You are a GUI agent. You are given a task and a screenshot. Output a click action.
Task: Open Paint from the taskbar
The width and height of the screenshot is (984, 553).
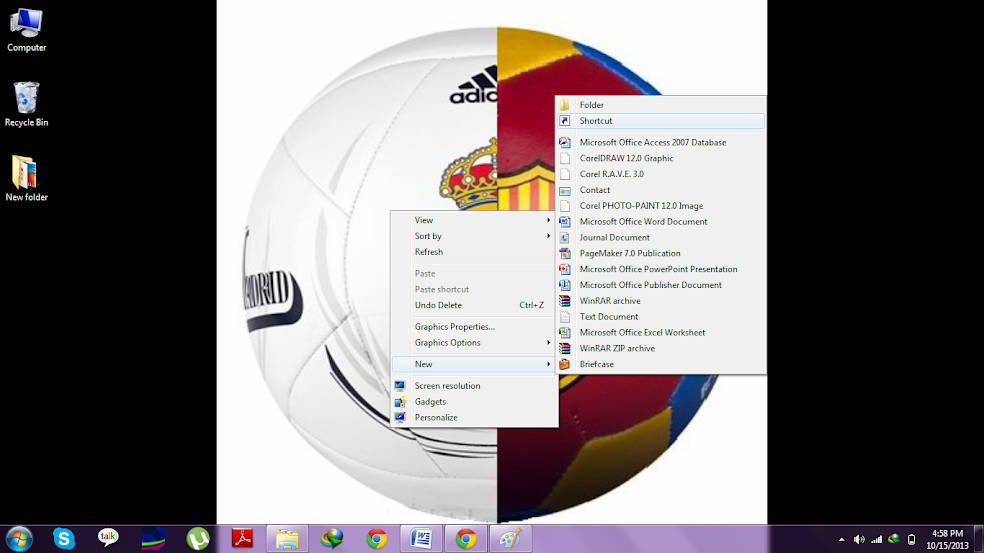(x=510, y=539)
